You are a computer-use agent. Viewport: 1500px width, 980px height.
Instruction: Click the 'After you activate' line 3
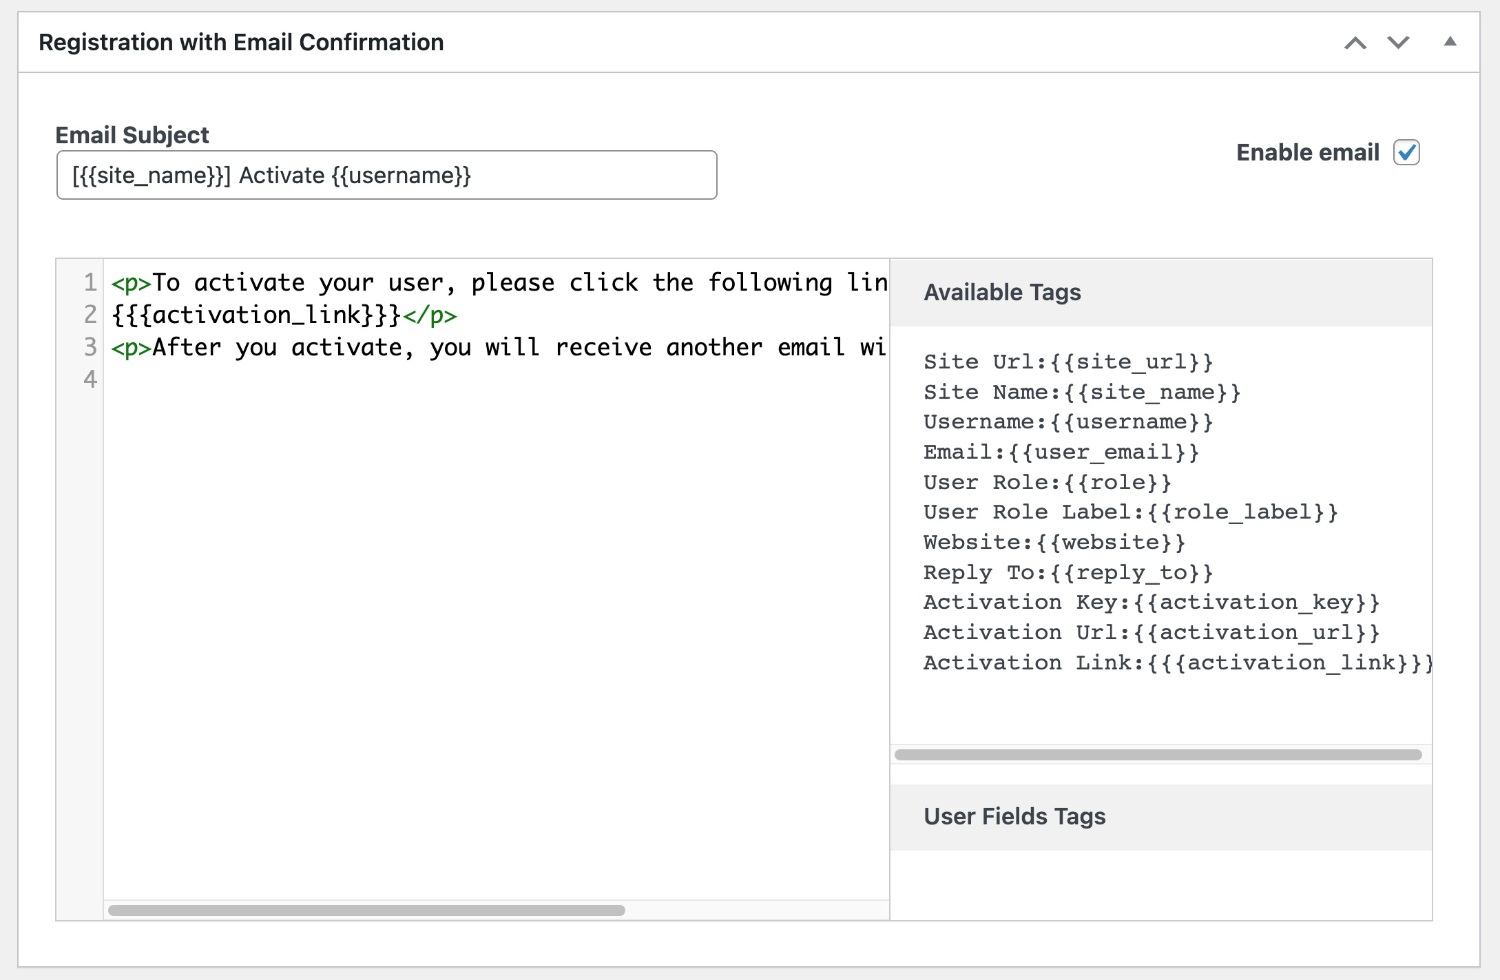point(499,348)
